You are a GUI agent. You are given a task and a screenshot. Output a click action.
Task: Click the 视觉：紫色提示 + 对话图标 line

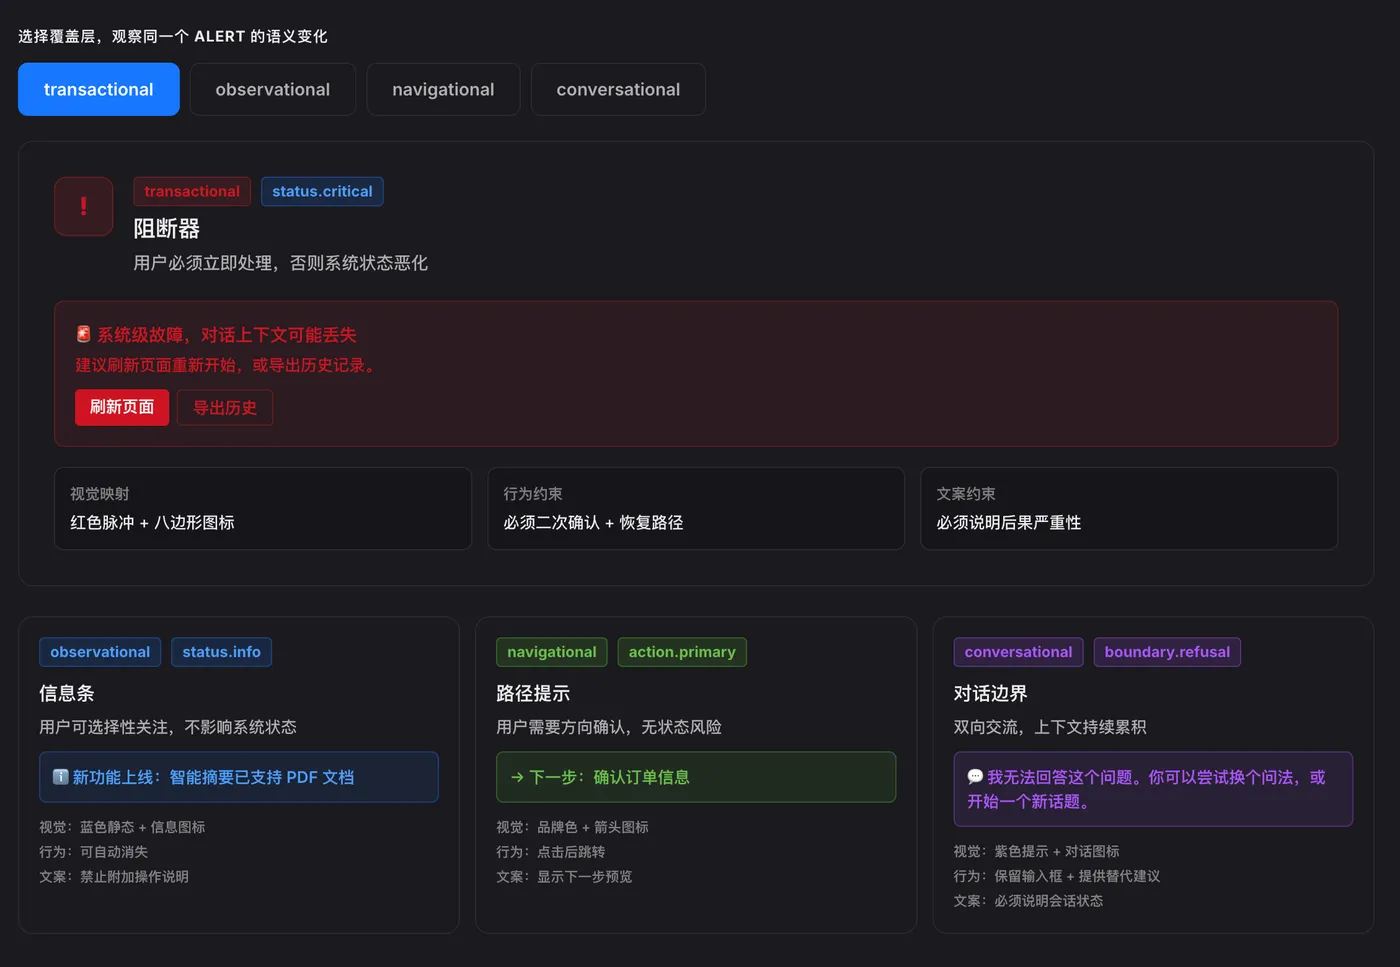point(1036,851)
